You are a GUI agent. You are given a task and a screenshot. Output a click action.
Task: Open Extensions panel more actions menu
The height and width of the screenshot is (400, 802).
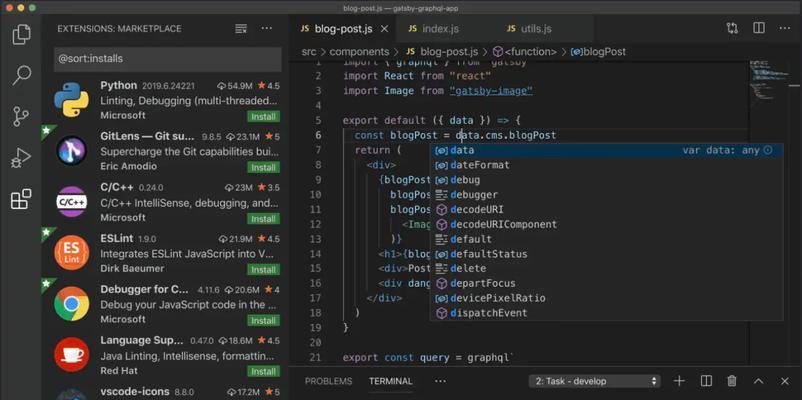point(266,29)
